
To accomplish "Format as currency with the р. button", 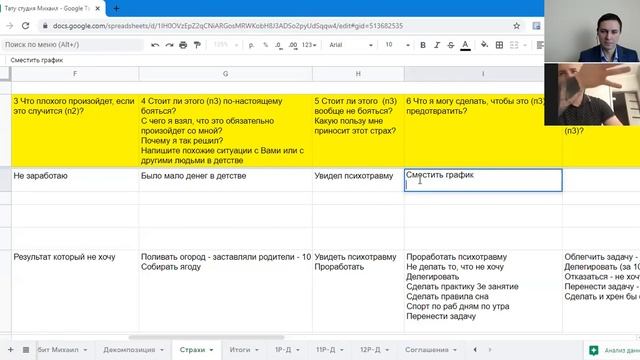I will tap(251, 45).
